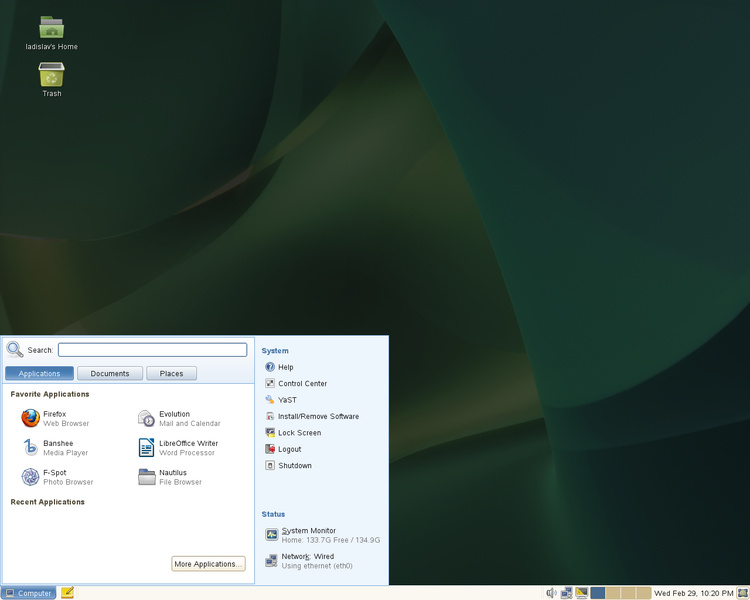The image size is (750, 600).
Task: Click the show desktop panel icon
Action: 743,593
